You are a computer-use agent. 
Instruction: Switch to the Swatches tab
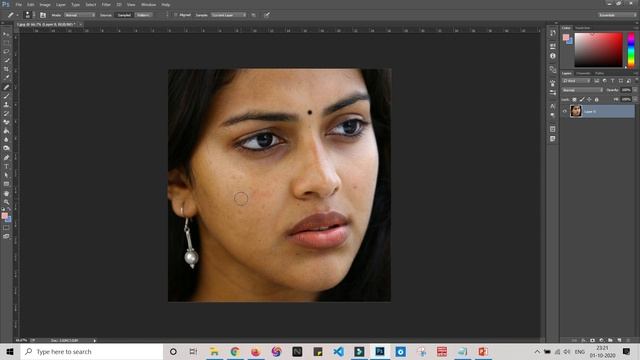coord(582,28)
